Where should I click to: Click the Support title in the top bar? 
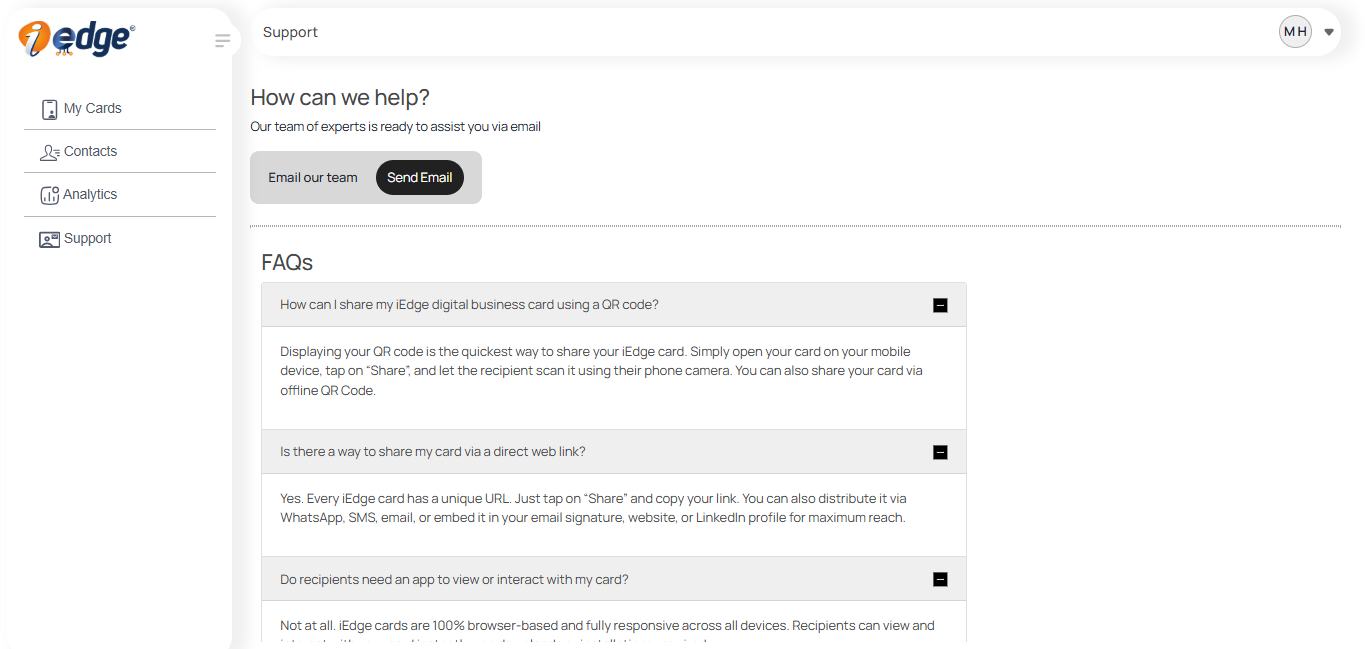click(290, 31)
